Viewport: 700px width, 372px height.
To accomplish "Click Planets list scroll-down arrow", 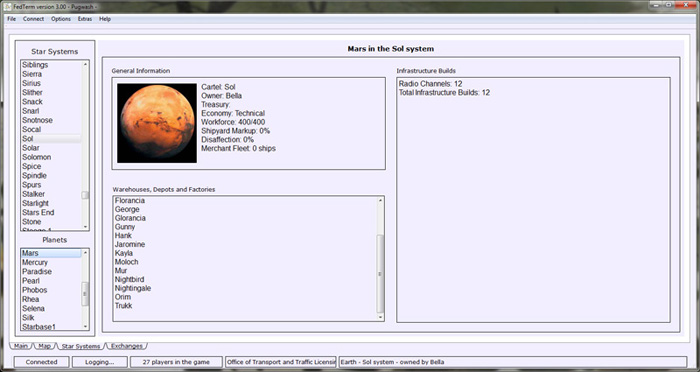I will 85,326.
